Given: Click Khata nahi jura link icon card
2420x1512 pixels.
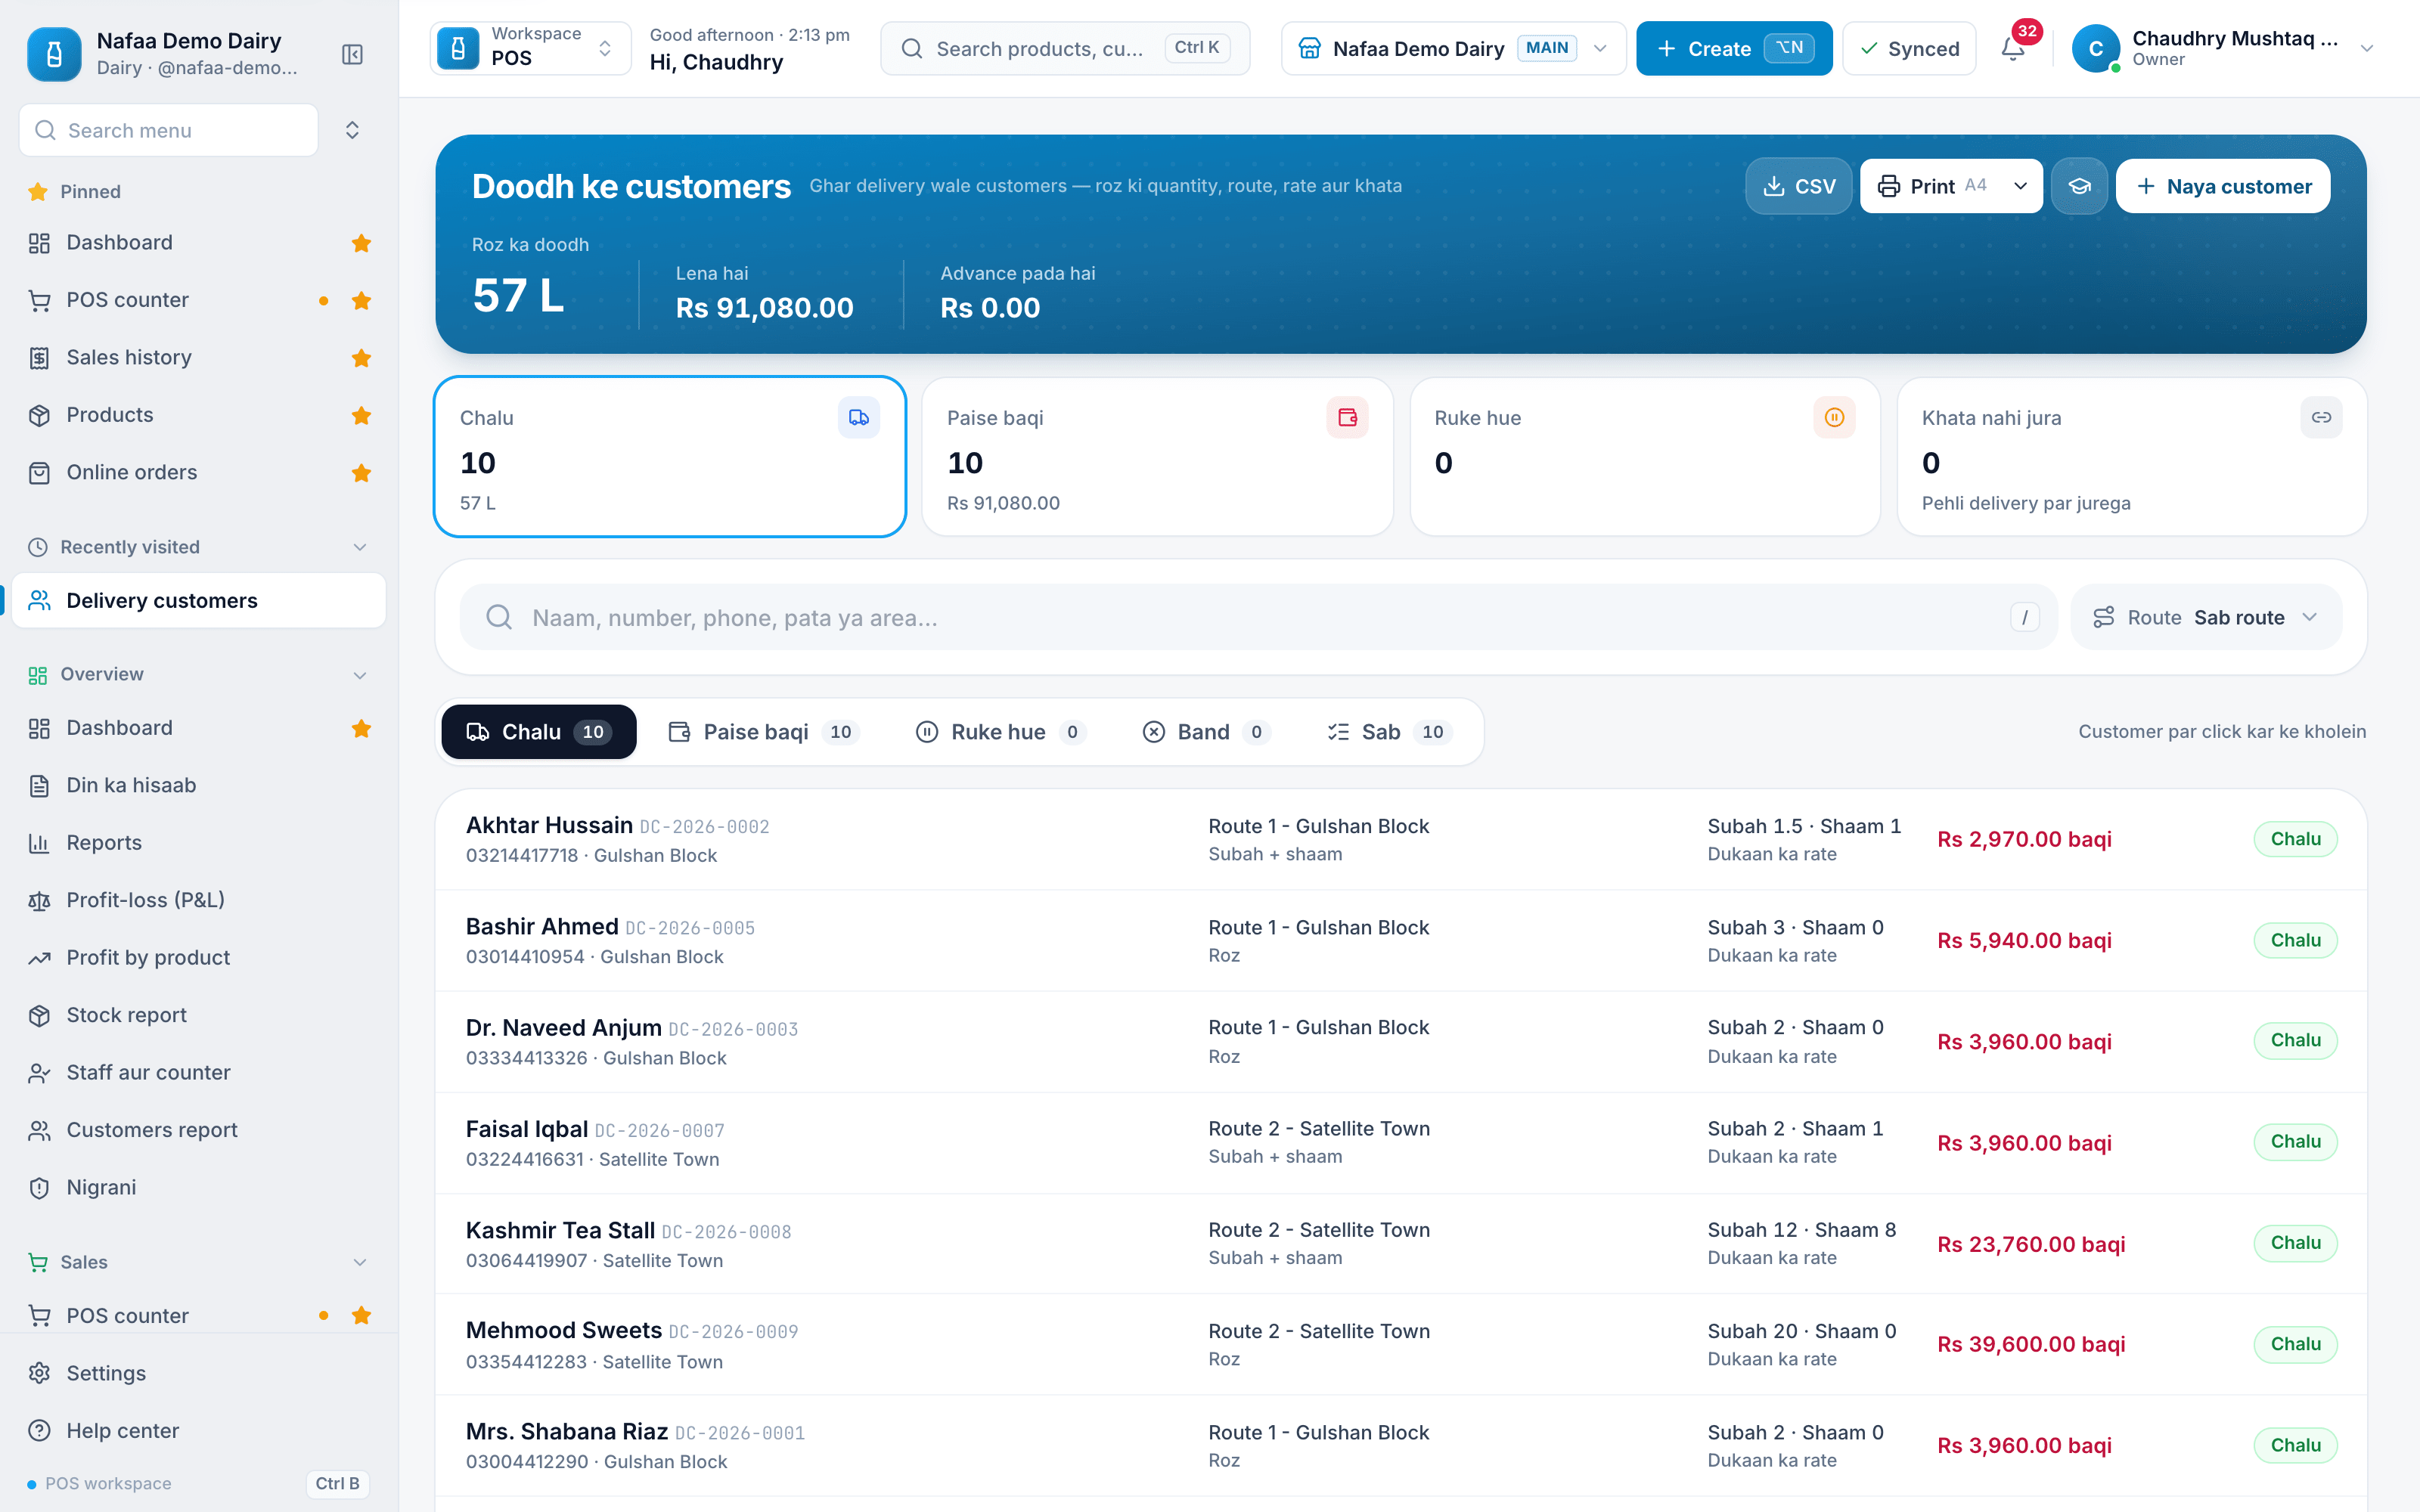Looking at the screenshot, I should 2132,457.
